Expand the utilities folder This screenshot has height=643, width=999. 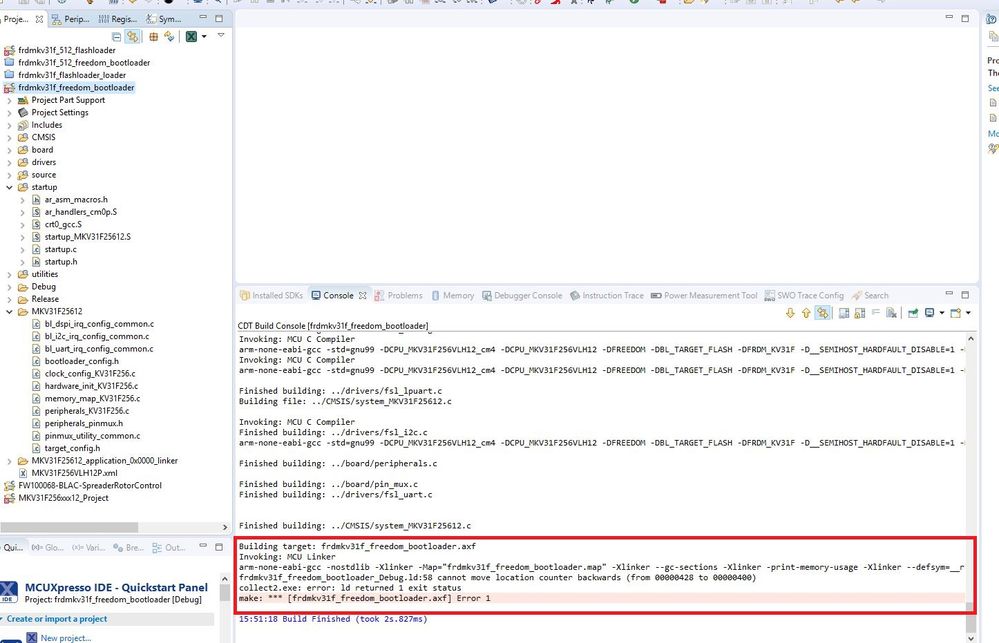pos(9,275)
